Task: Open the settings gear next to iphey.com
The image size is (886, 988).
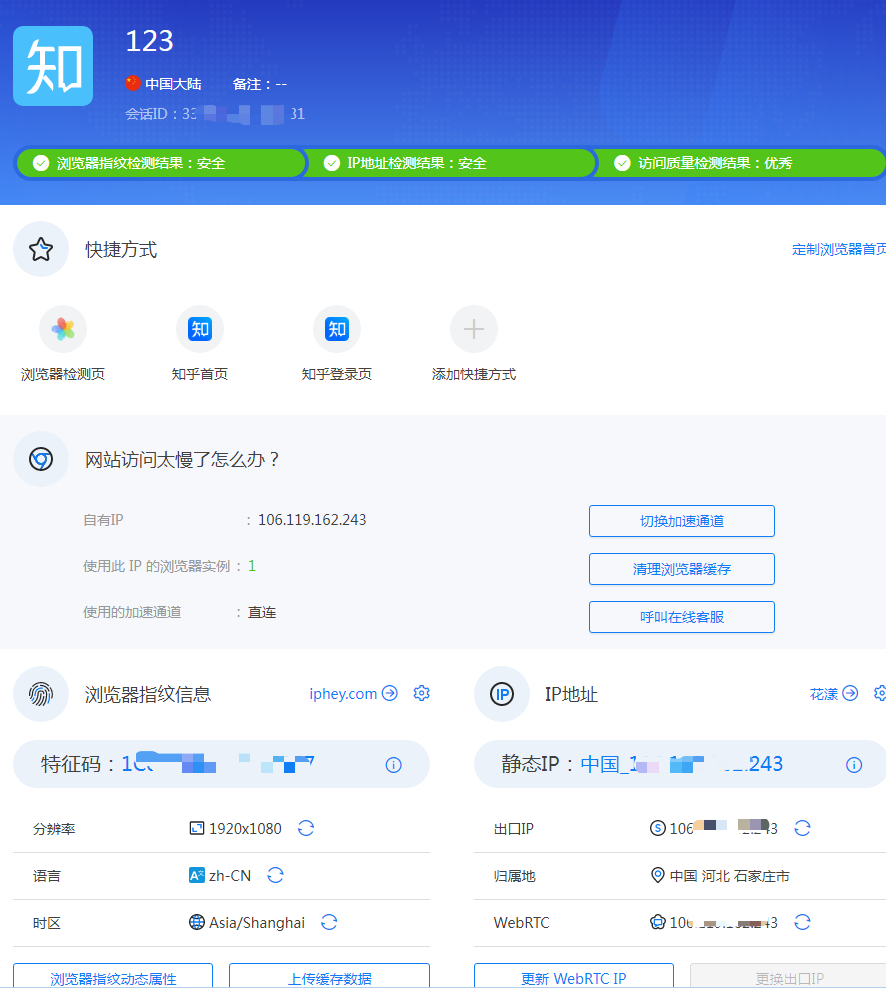Action: [421, 693]
